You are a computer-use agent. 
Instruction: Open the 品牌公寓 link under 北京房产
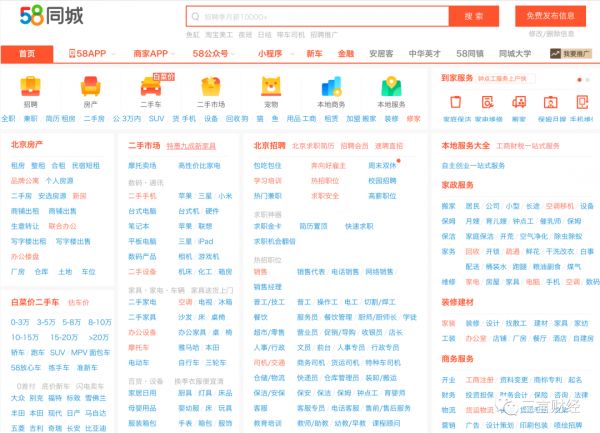pos(25,181)
